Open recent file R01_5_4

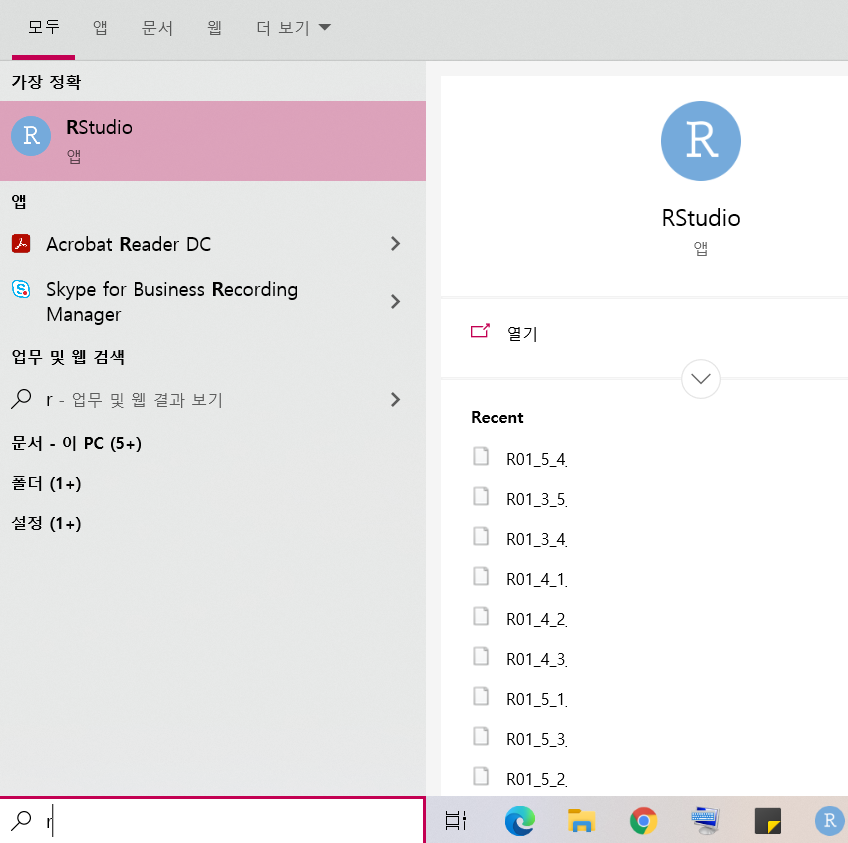[x=536, y=459]
